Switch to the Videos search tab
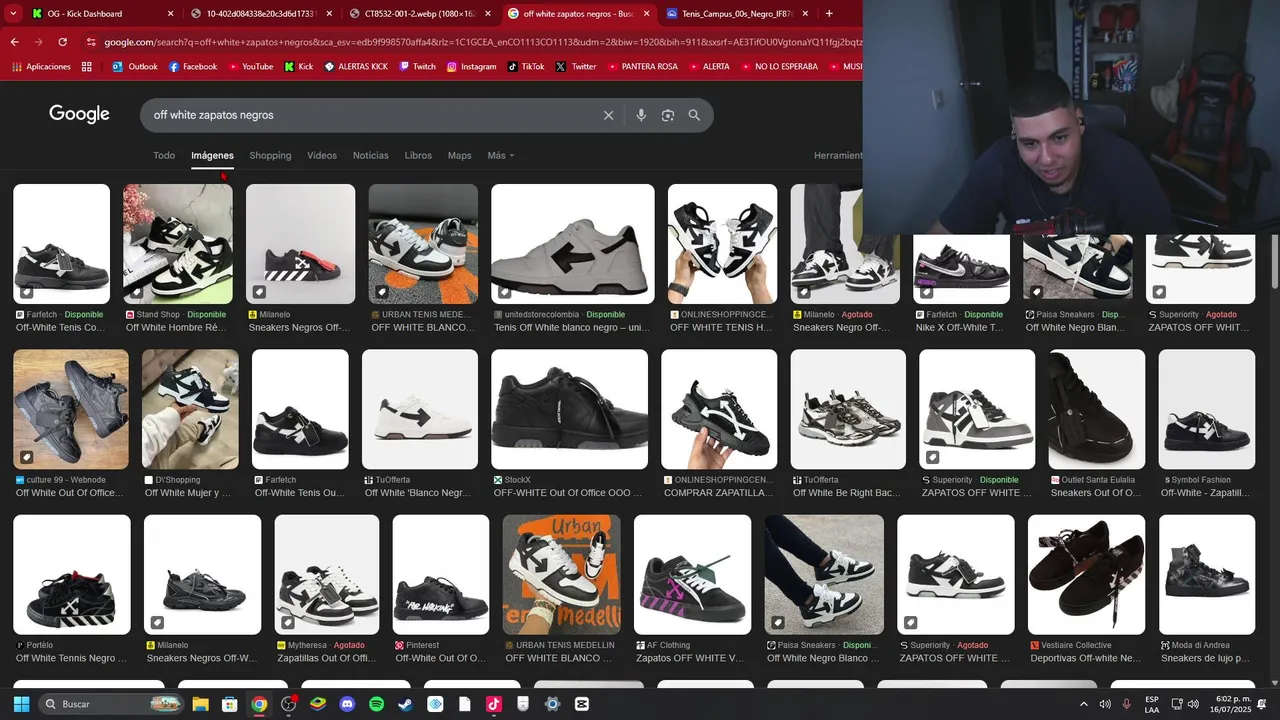The width and height of the screenshot is (1280, 720). 322,155
